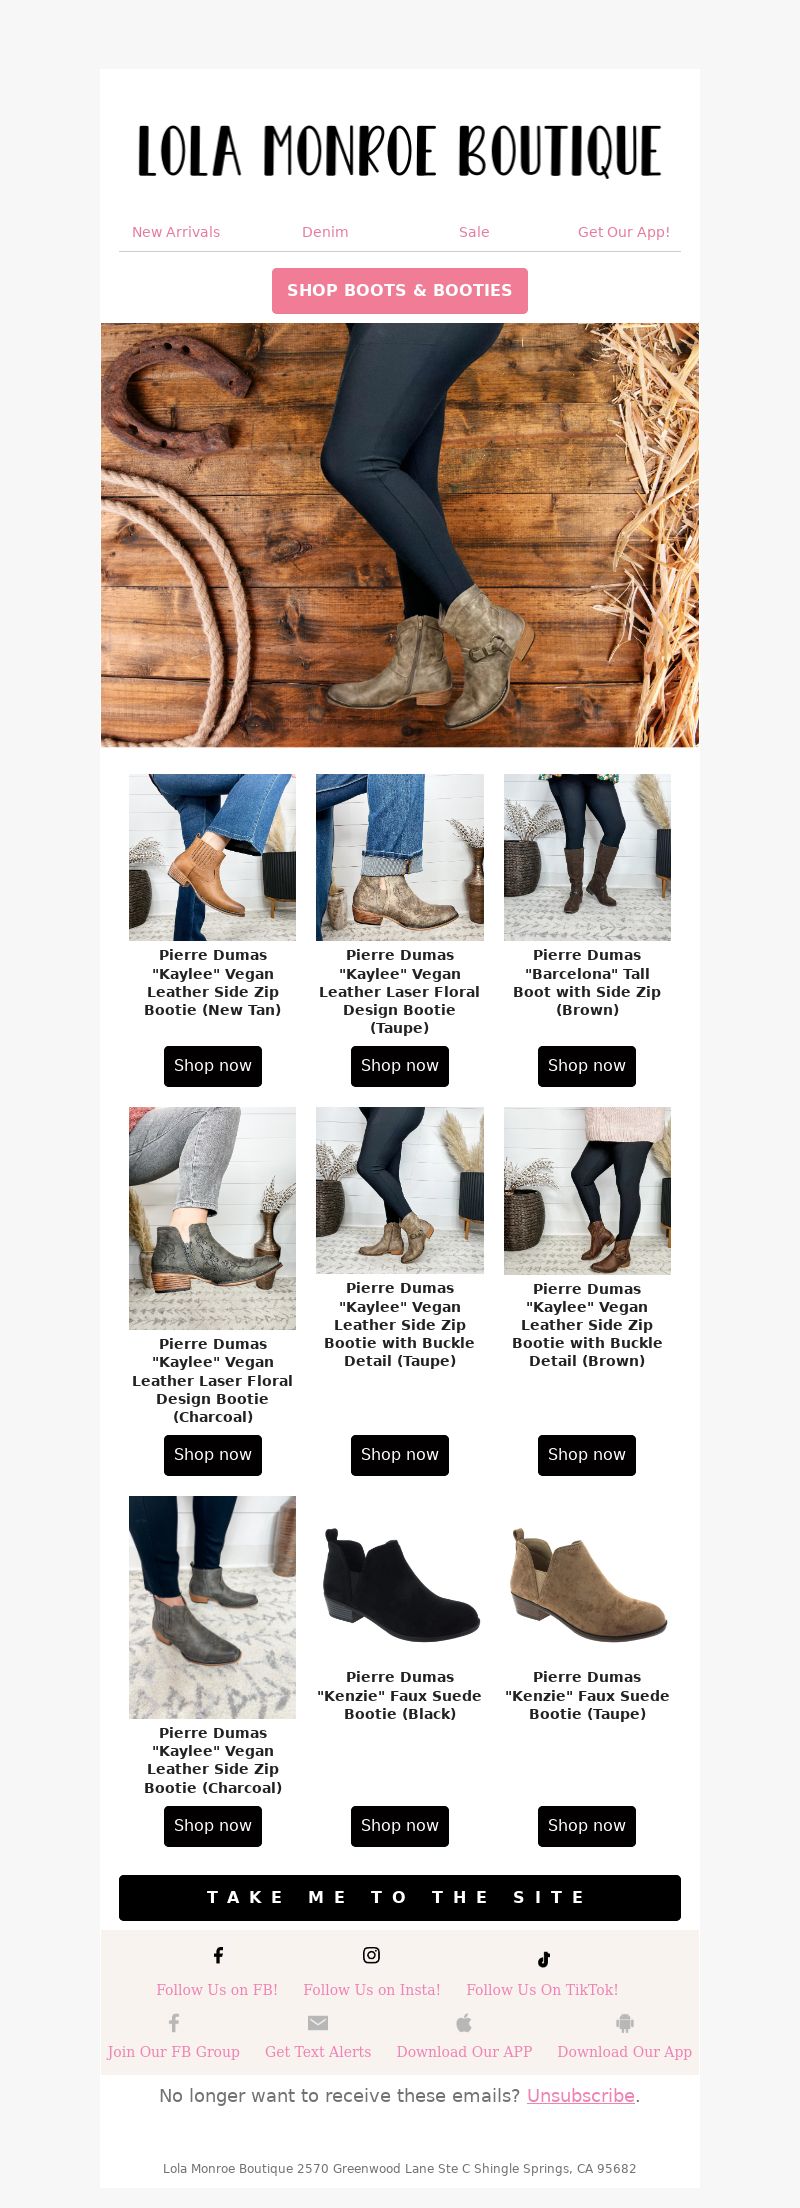Click the Get Our App! link
This screenshot has height=2208, width=800.
tap(624, 232)
